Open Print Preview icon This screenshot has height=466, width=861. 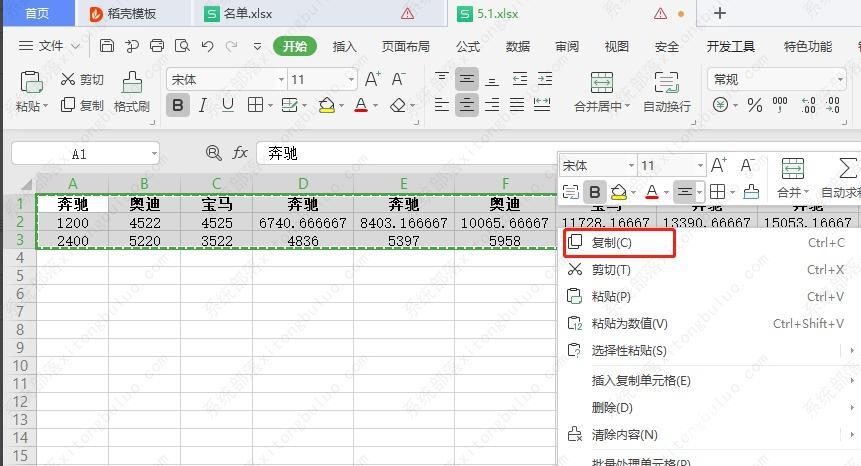pyautogui.click(x=182, y=46)
